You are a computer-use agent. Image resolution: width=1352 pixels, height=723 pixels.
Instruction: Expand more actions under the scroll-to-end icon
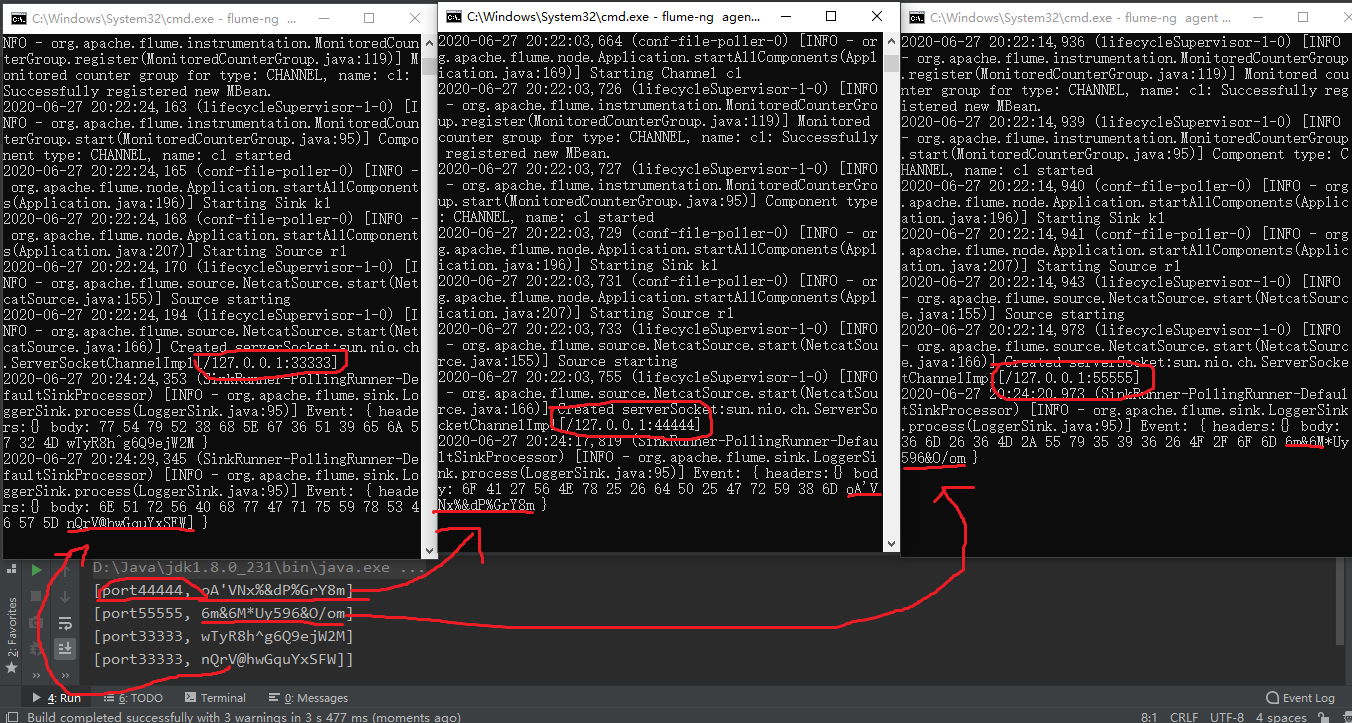[65, 675]
